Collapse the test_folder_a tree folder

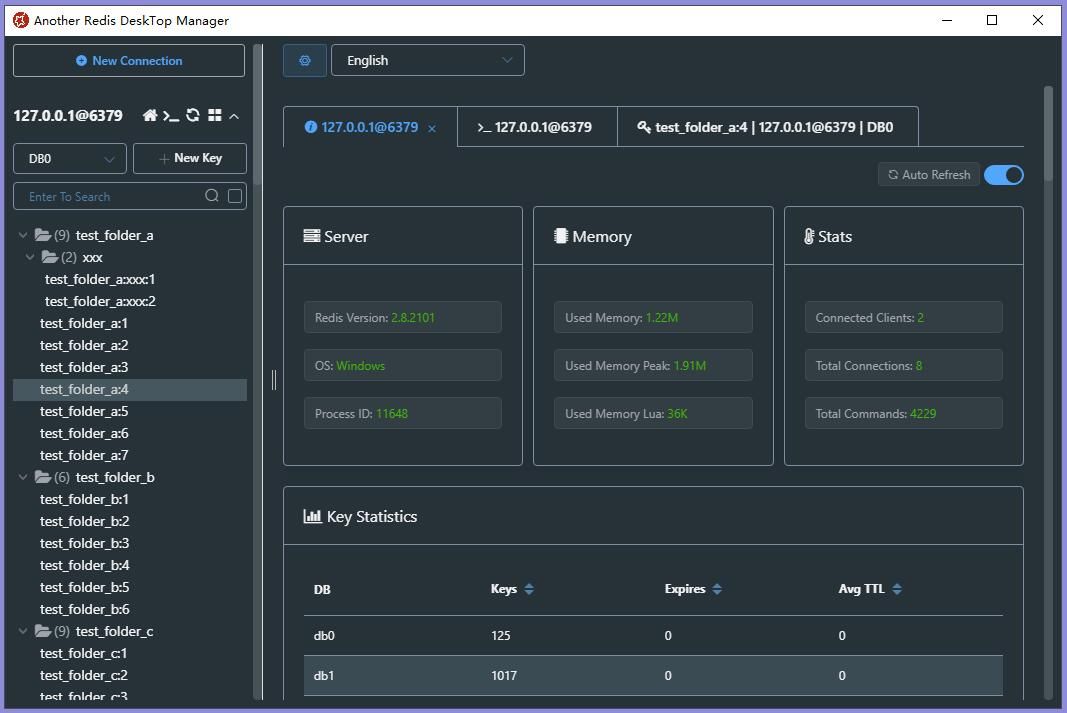click(22, 235)
